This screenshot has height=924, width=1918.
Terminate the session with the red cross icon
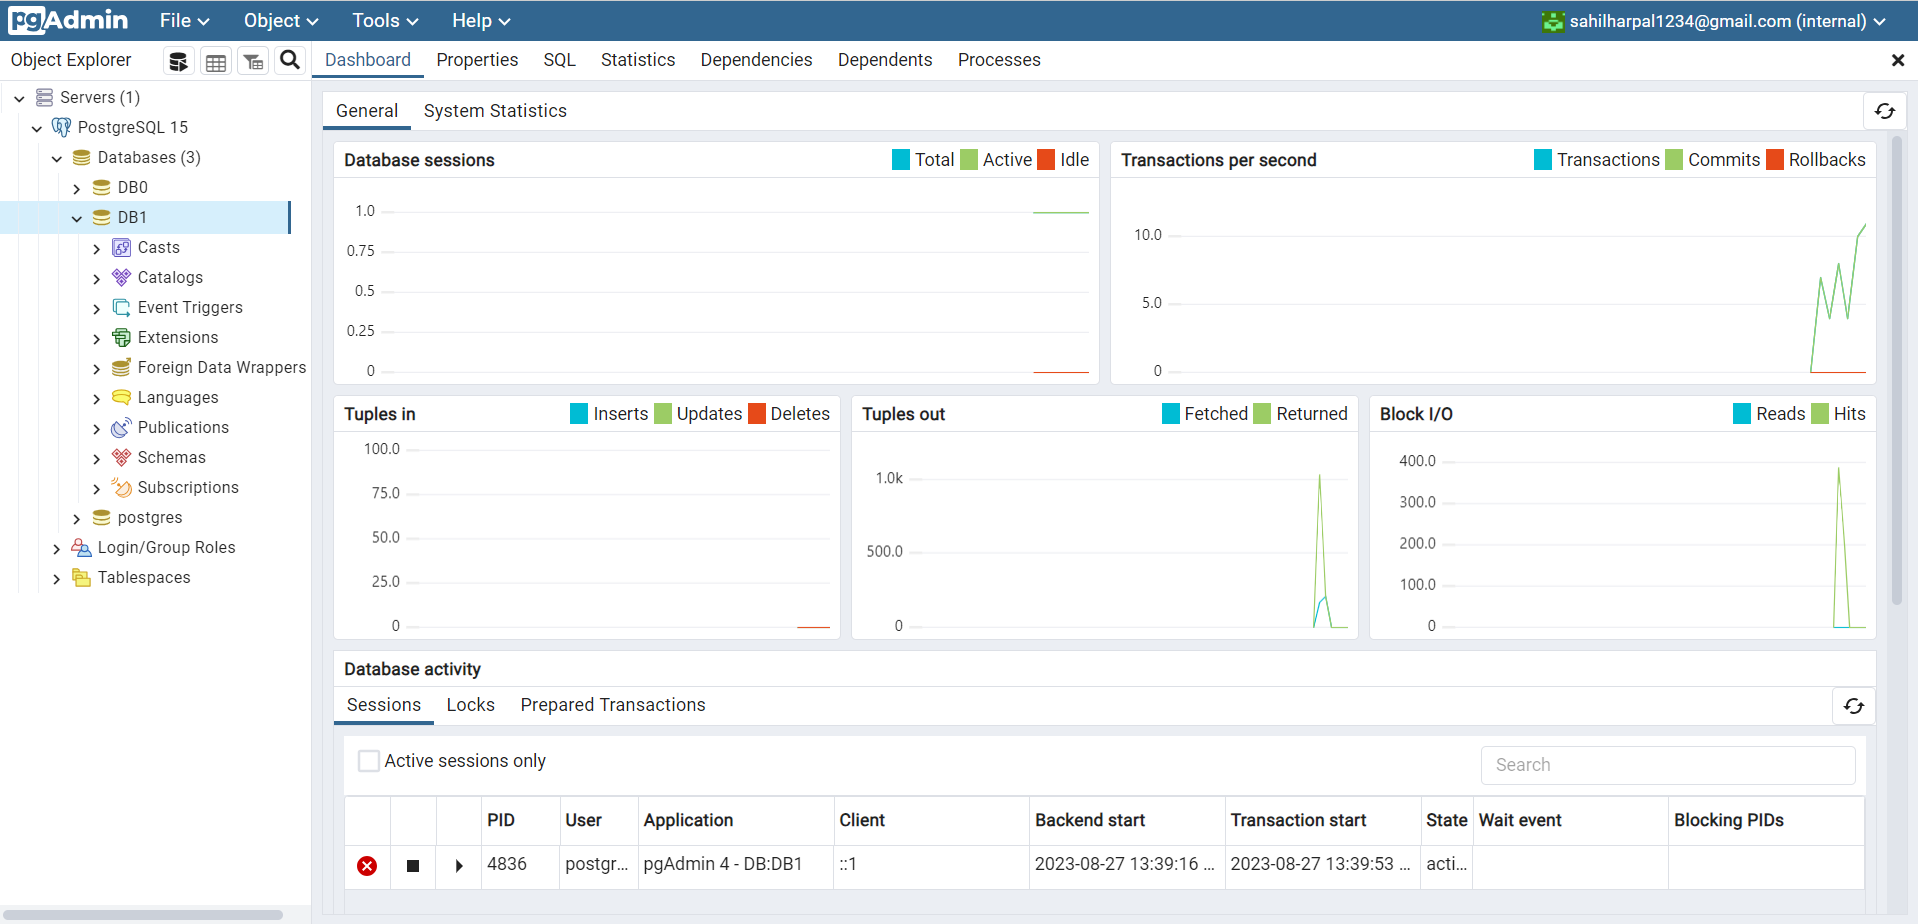coord(367,866)
